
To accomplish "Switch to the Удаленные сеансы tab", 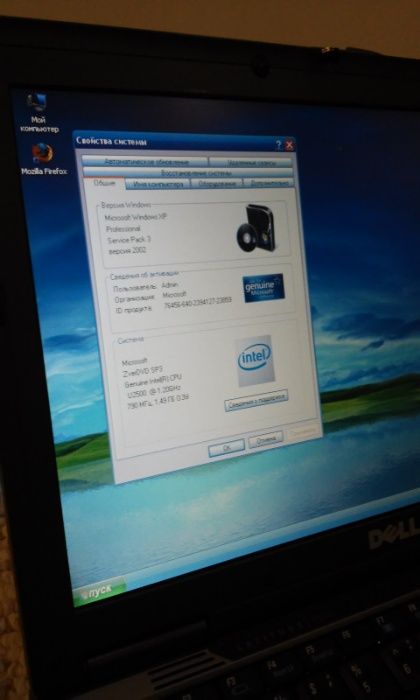I will (x=250, y=162).
